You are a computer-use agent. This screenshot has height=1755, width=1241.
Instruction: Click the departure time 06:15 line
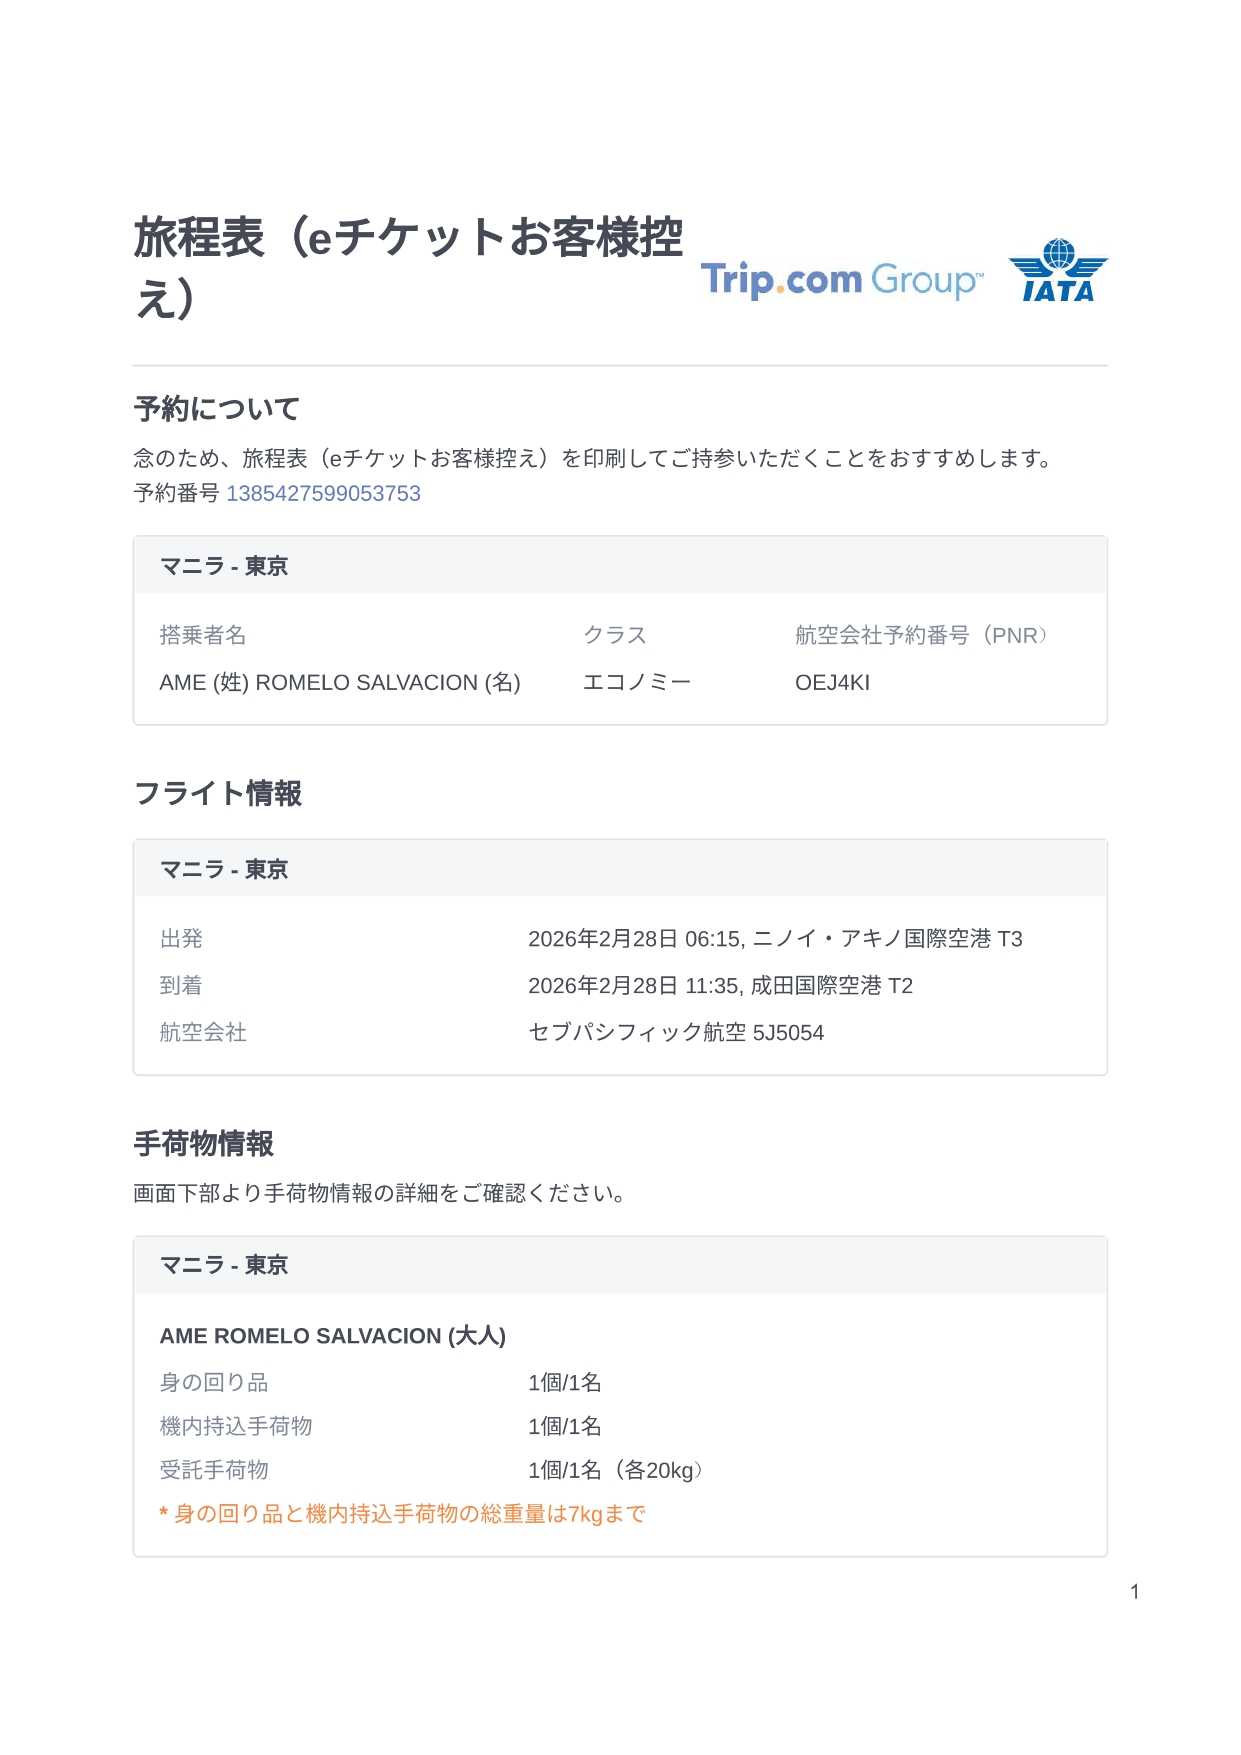(775, 939)
